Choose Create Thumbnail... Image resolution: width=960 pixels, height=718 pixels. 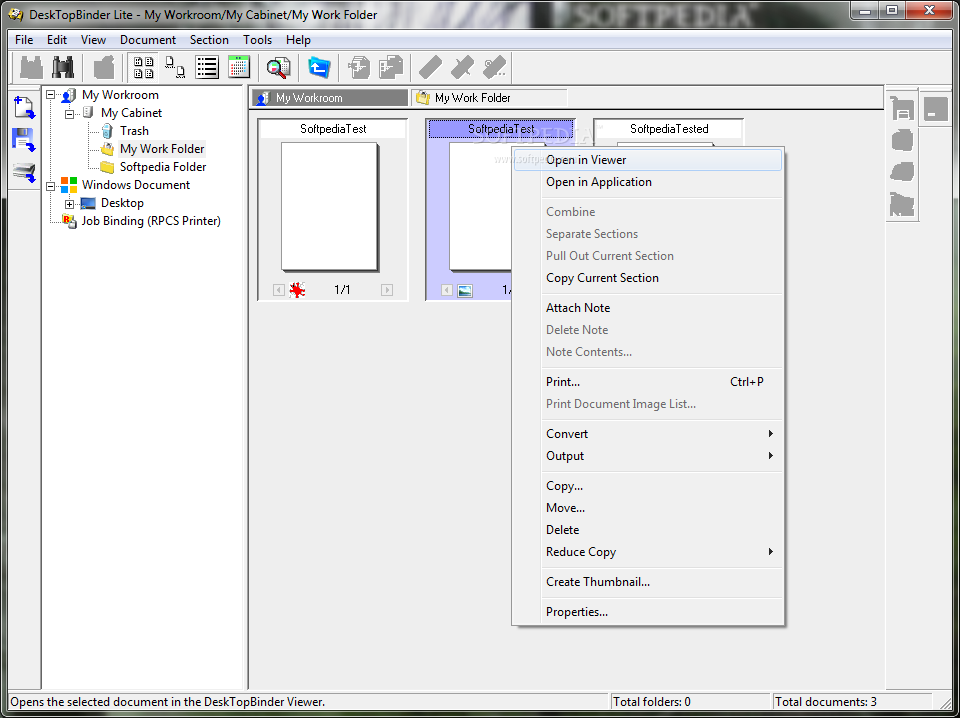[648, 583]
